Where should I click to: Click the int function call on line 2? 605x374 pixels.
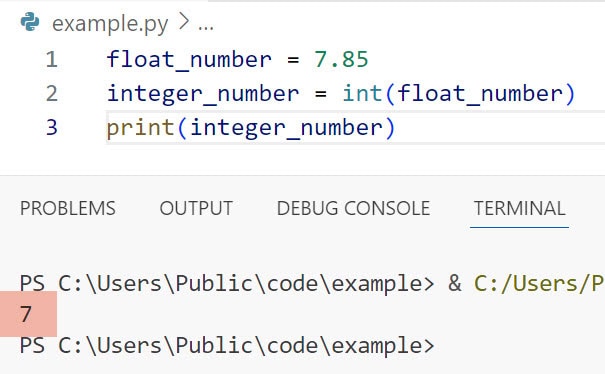click(x=362, y=93)
